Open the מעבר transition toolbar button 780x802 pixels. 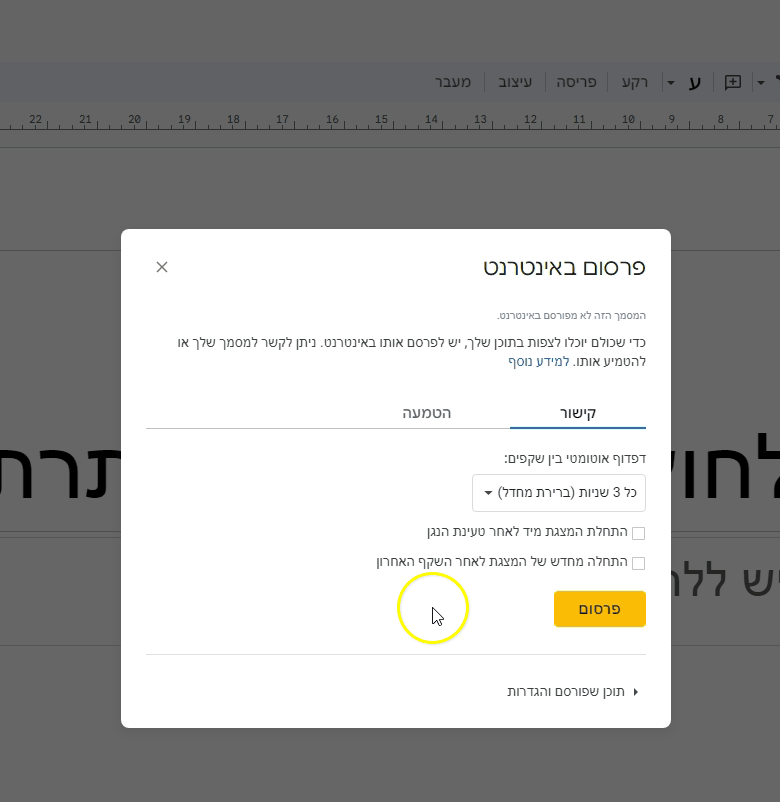point(453,82)
